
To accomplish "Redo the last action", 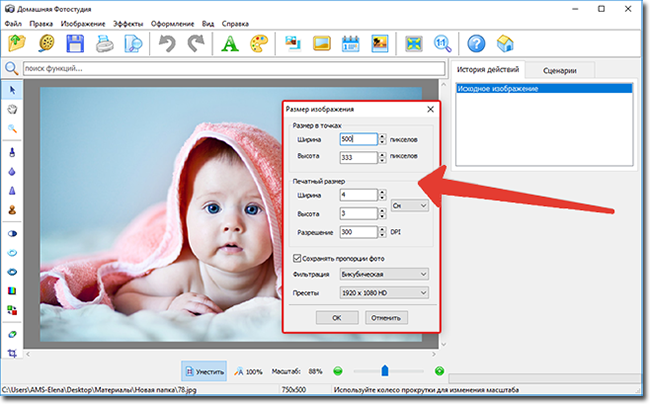I will click(x=196, y=44).
